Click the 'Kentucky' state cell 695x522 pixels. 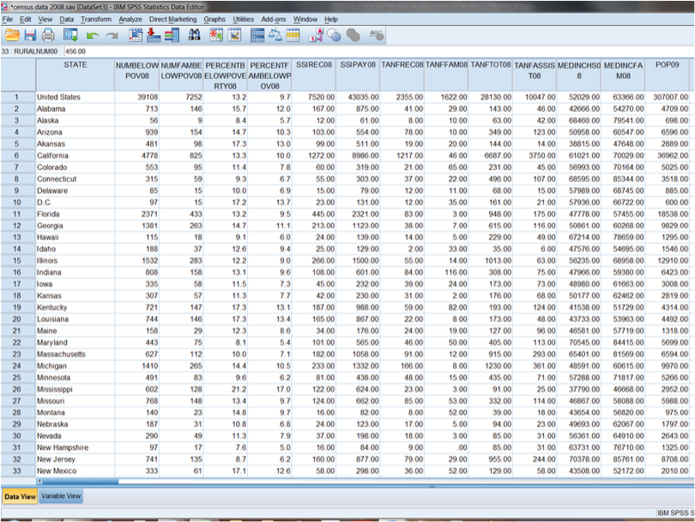pyautogui.click(x=75, y=307)
